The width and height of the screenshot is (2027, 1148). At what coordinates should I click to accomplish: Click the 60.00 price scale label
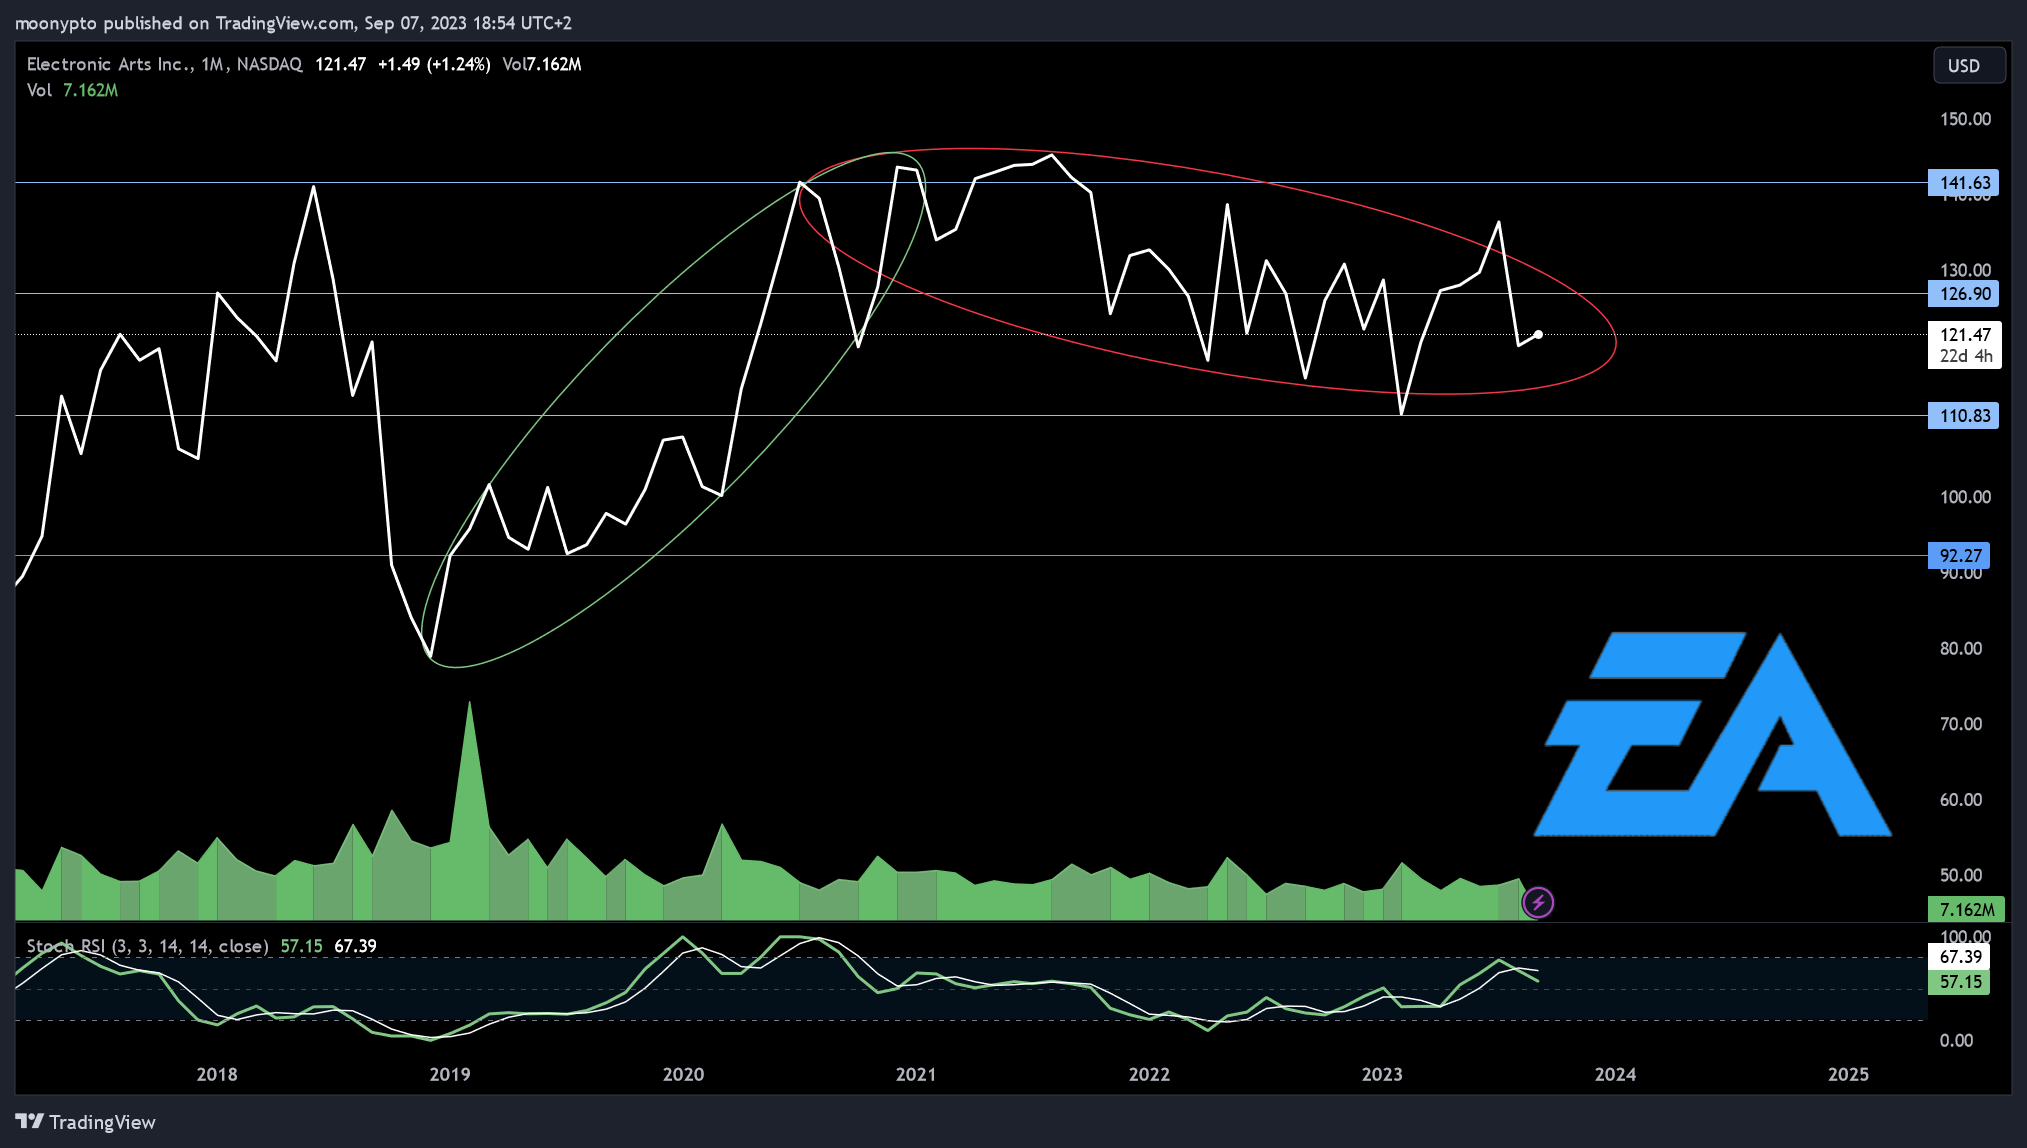(1961, 800)
